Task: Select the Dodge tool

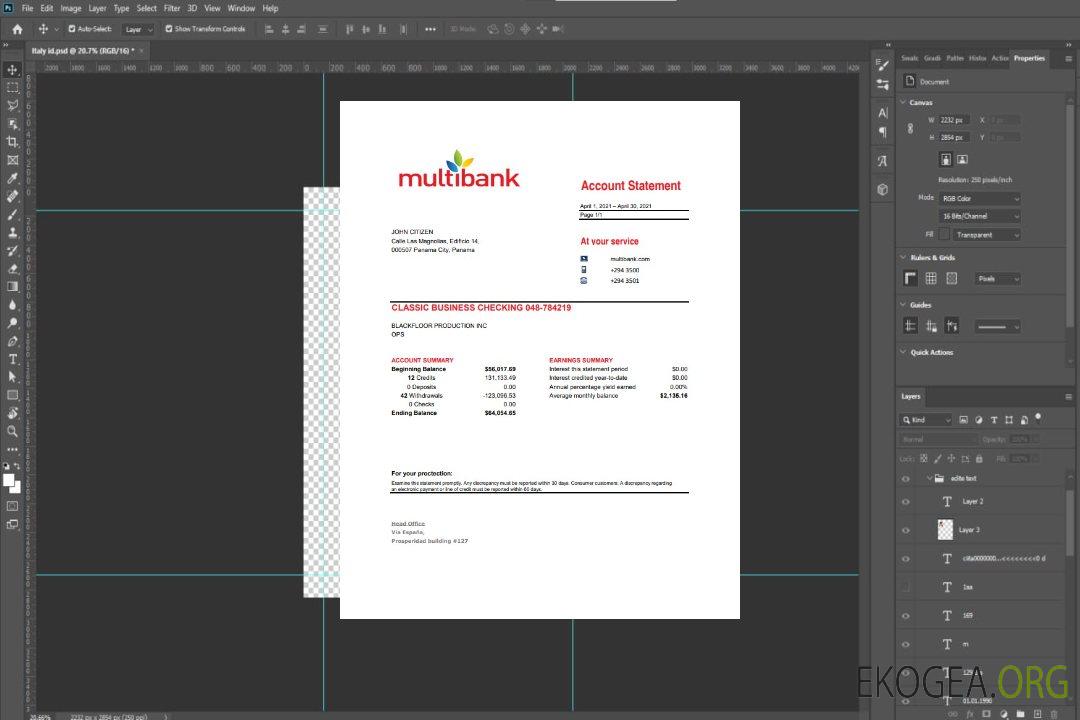Action: pos(12,323)
